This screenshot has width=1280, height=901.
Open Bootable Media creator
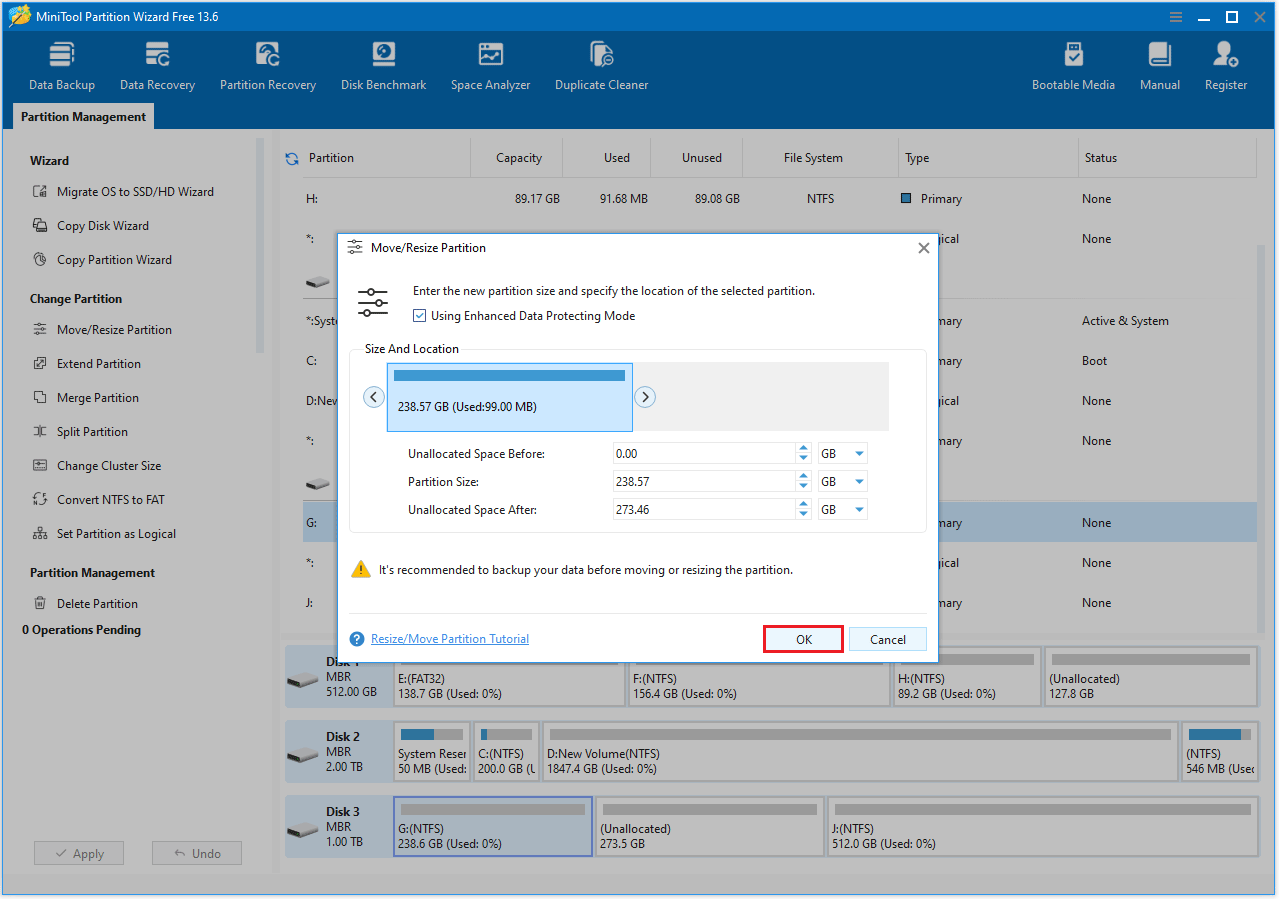point(1073,63)
